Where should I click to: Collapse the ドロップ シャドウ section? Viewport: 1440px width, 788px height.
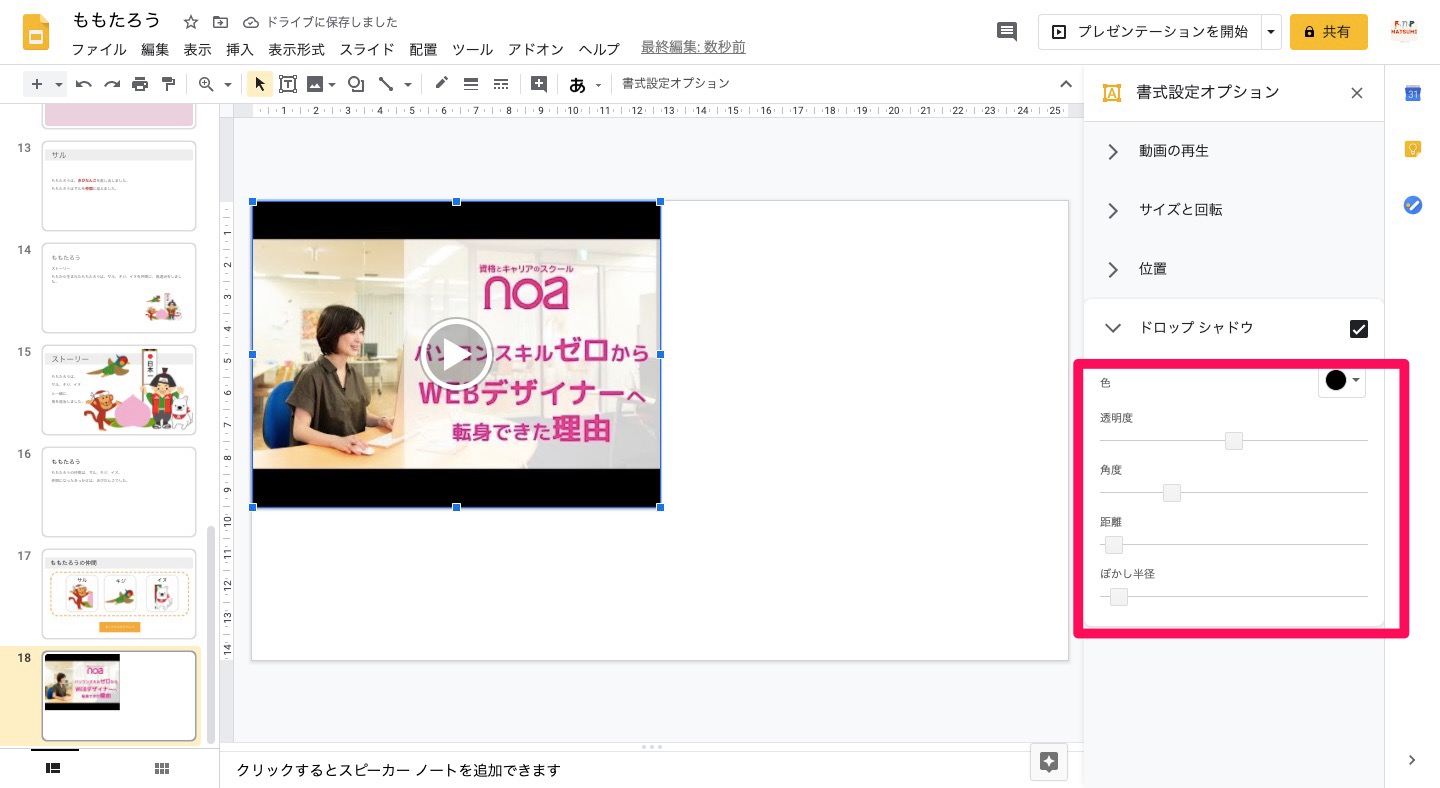(1112, 328)
